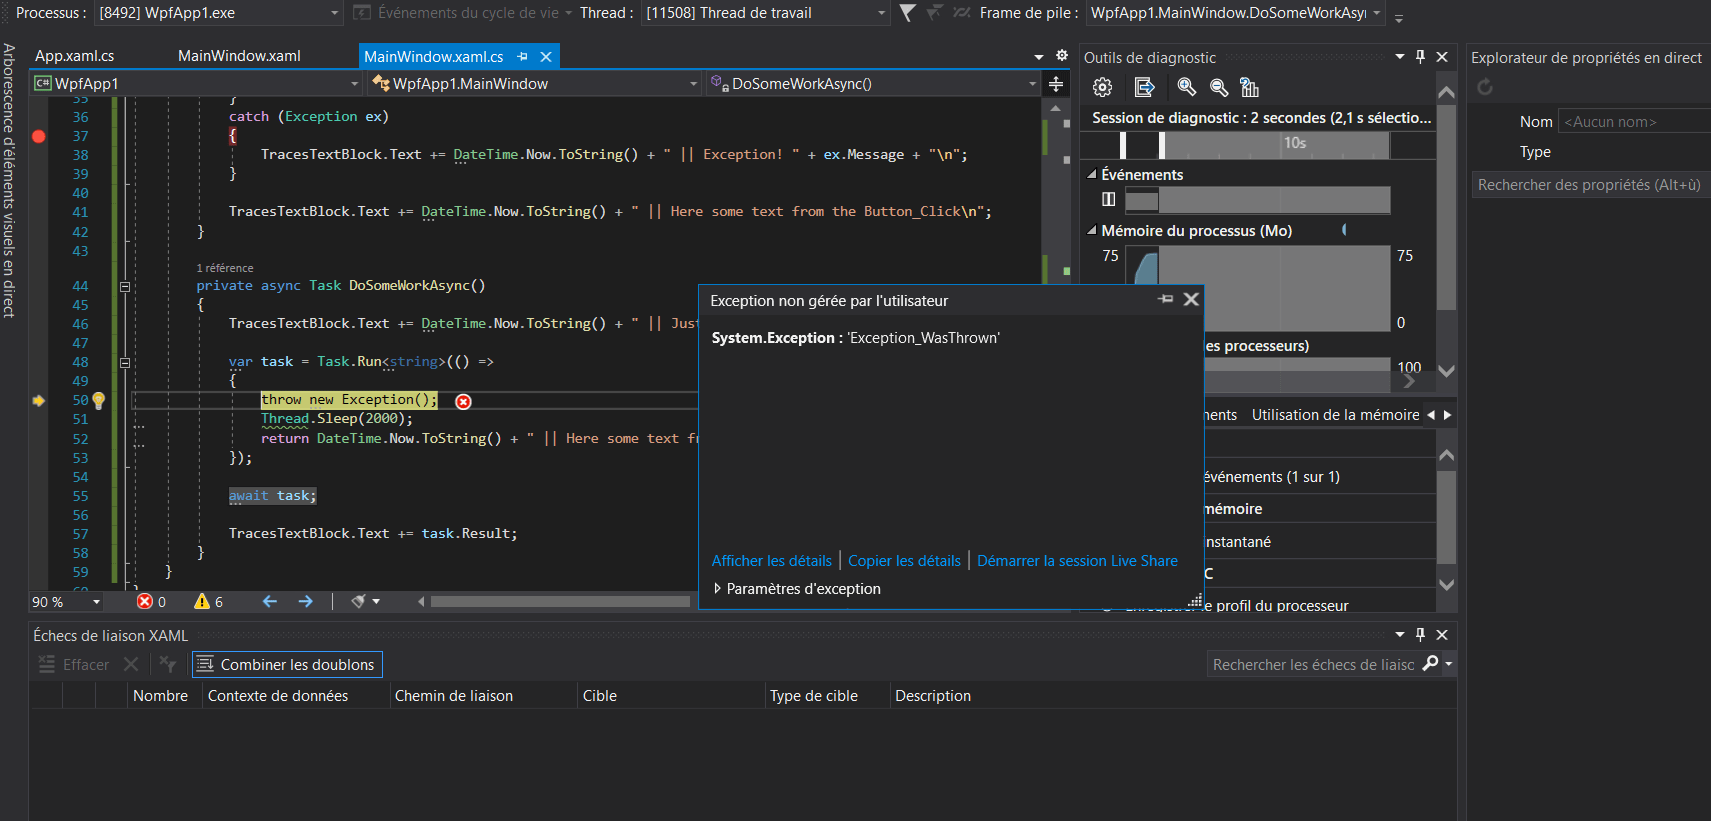This screenshot has width=1711, height=821.
Task: Open editor tab options gear
Action: coord(1062,56)
